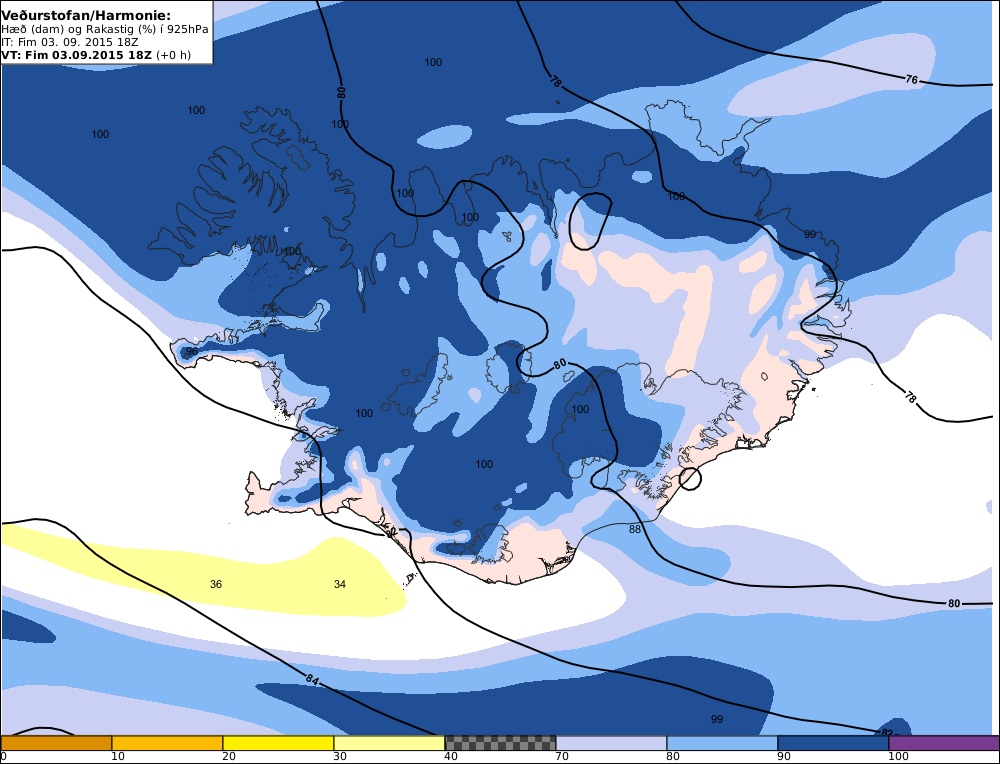Click the '82' contour label at the bottom right

point(887,733)
